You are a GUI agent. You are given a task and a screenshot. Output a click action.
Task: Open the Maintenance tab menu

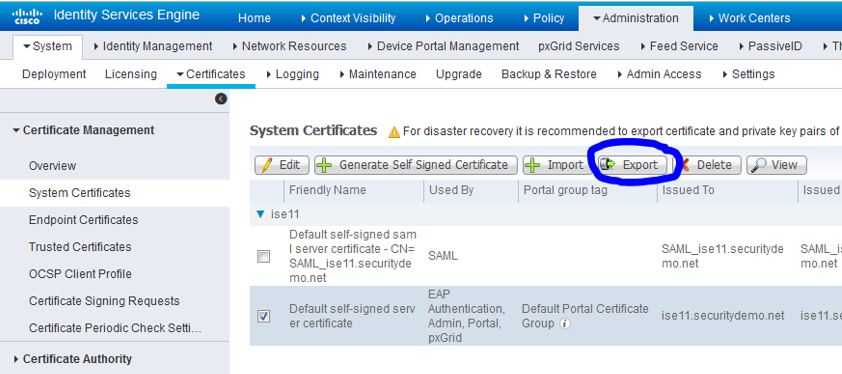(x=378, y=74)
